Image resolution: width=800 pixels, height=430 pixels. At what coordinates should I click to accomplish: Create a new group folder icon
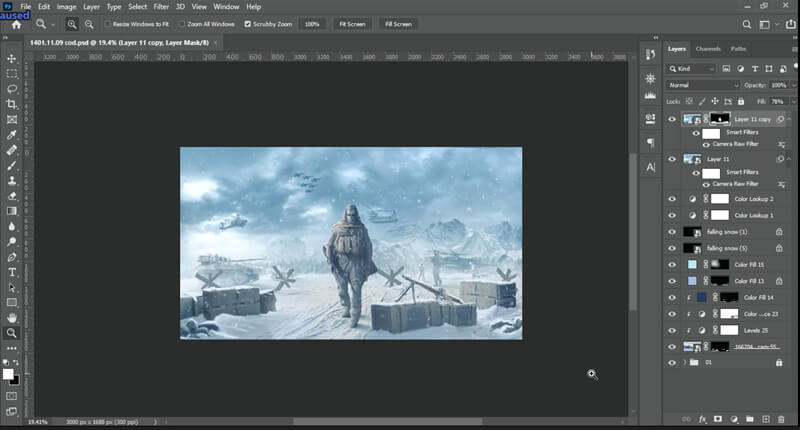pos(749,419)
